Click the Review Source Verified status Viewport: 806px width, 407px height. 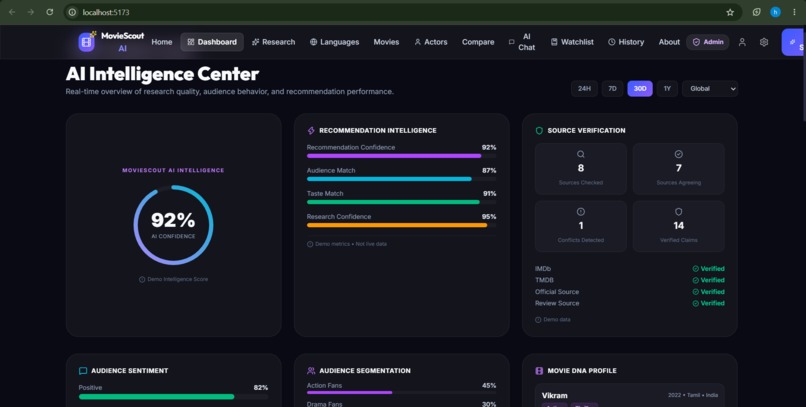click(708, 303)
